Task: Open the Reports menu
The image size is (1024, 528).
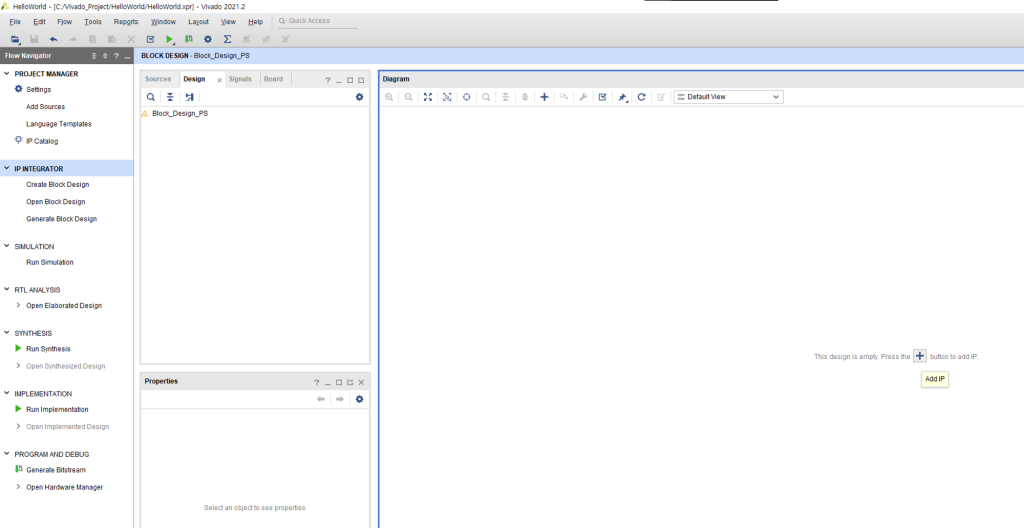Action: coord(126,22)
